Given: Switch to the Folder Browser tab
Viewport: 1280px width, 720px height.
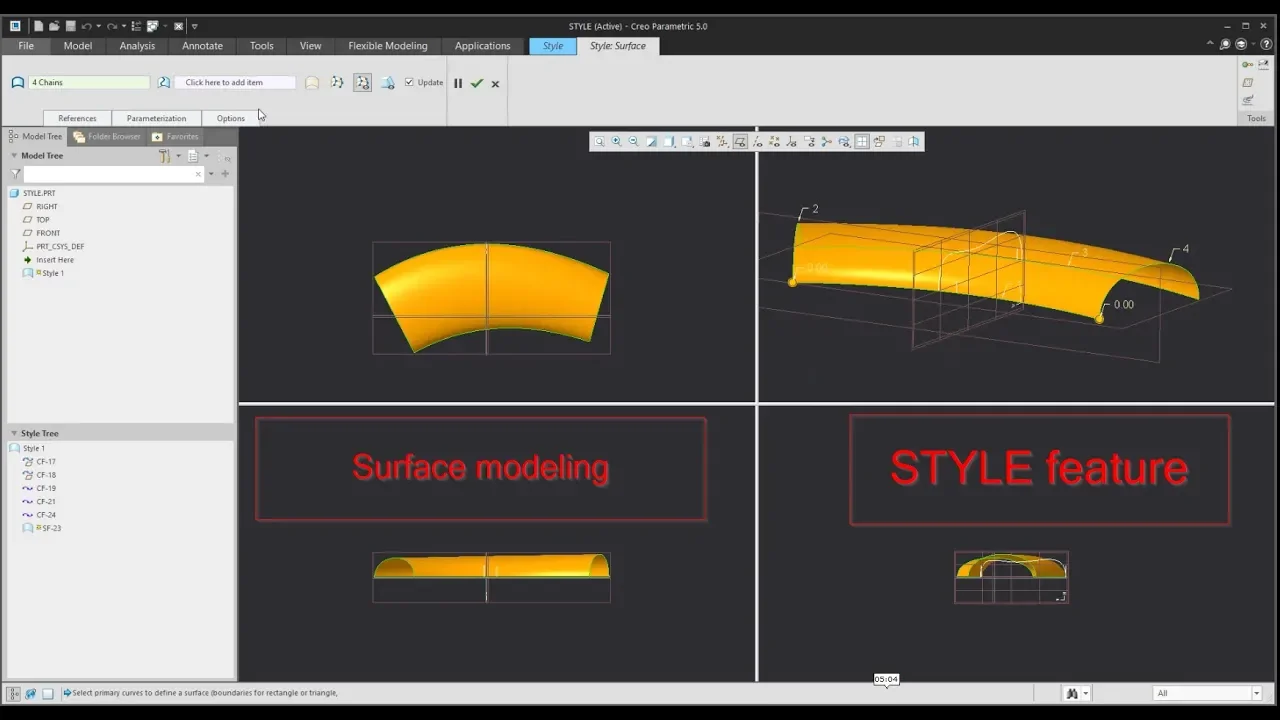Looking at the screenshot, I should [x=107, y=136].
